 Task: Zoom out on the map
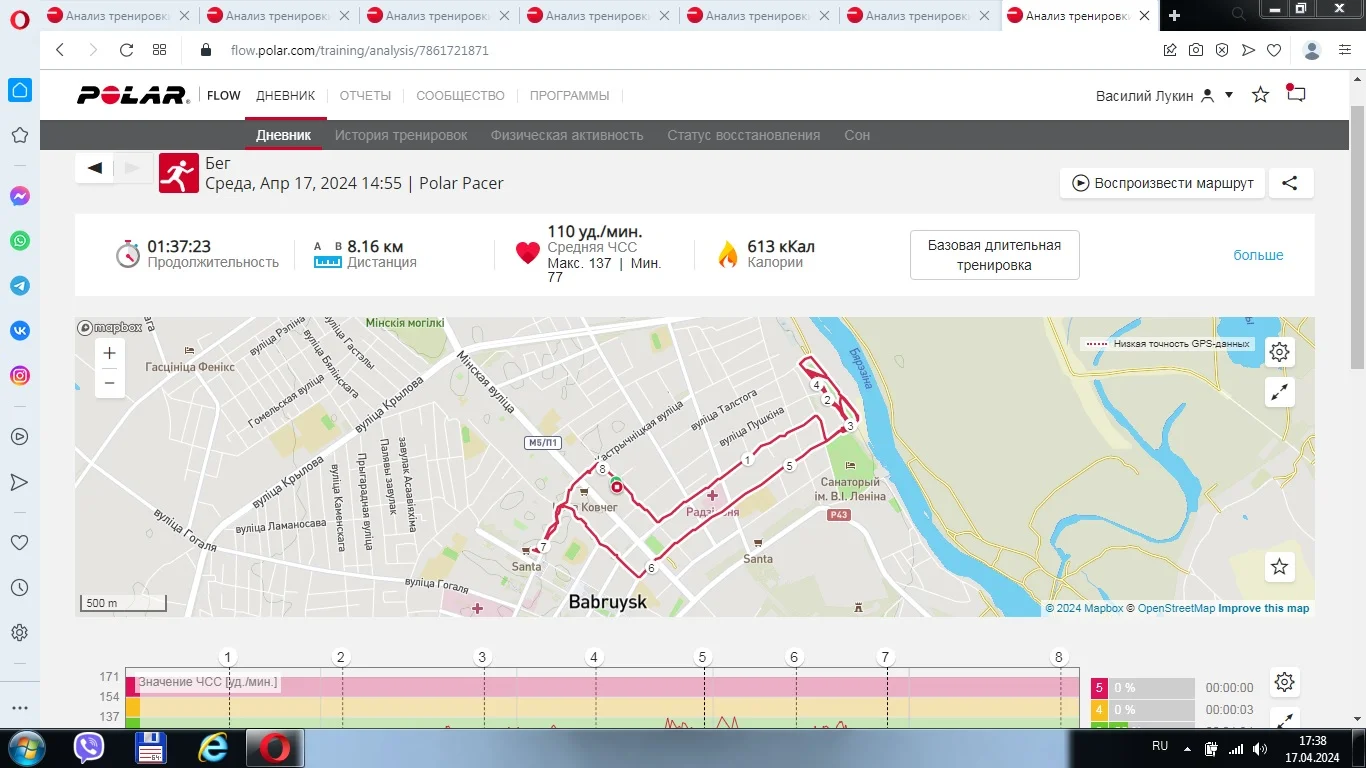pyautogui.click(x=110, y=382)
